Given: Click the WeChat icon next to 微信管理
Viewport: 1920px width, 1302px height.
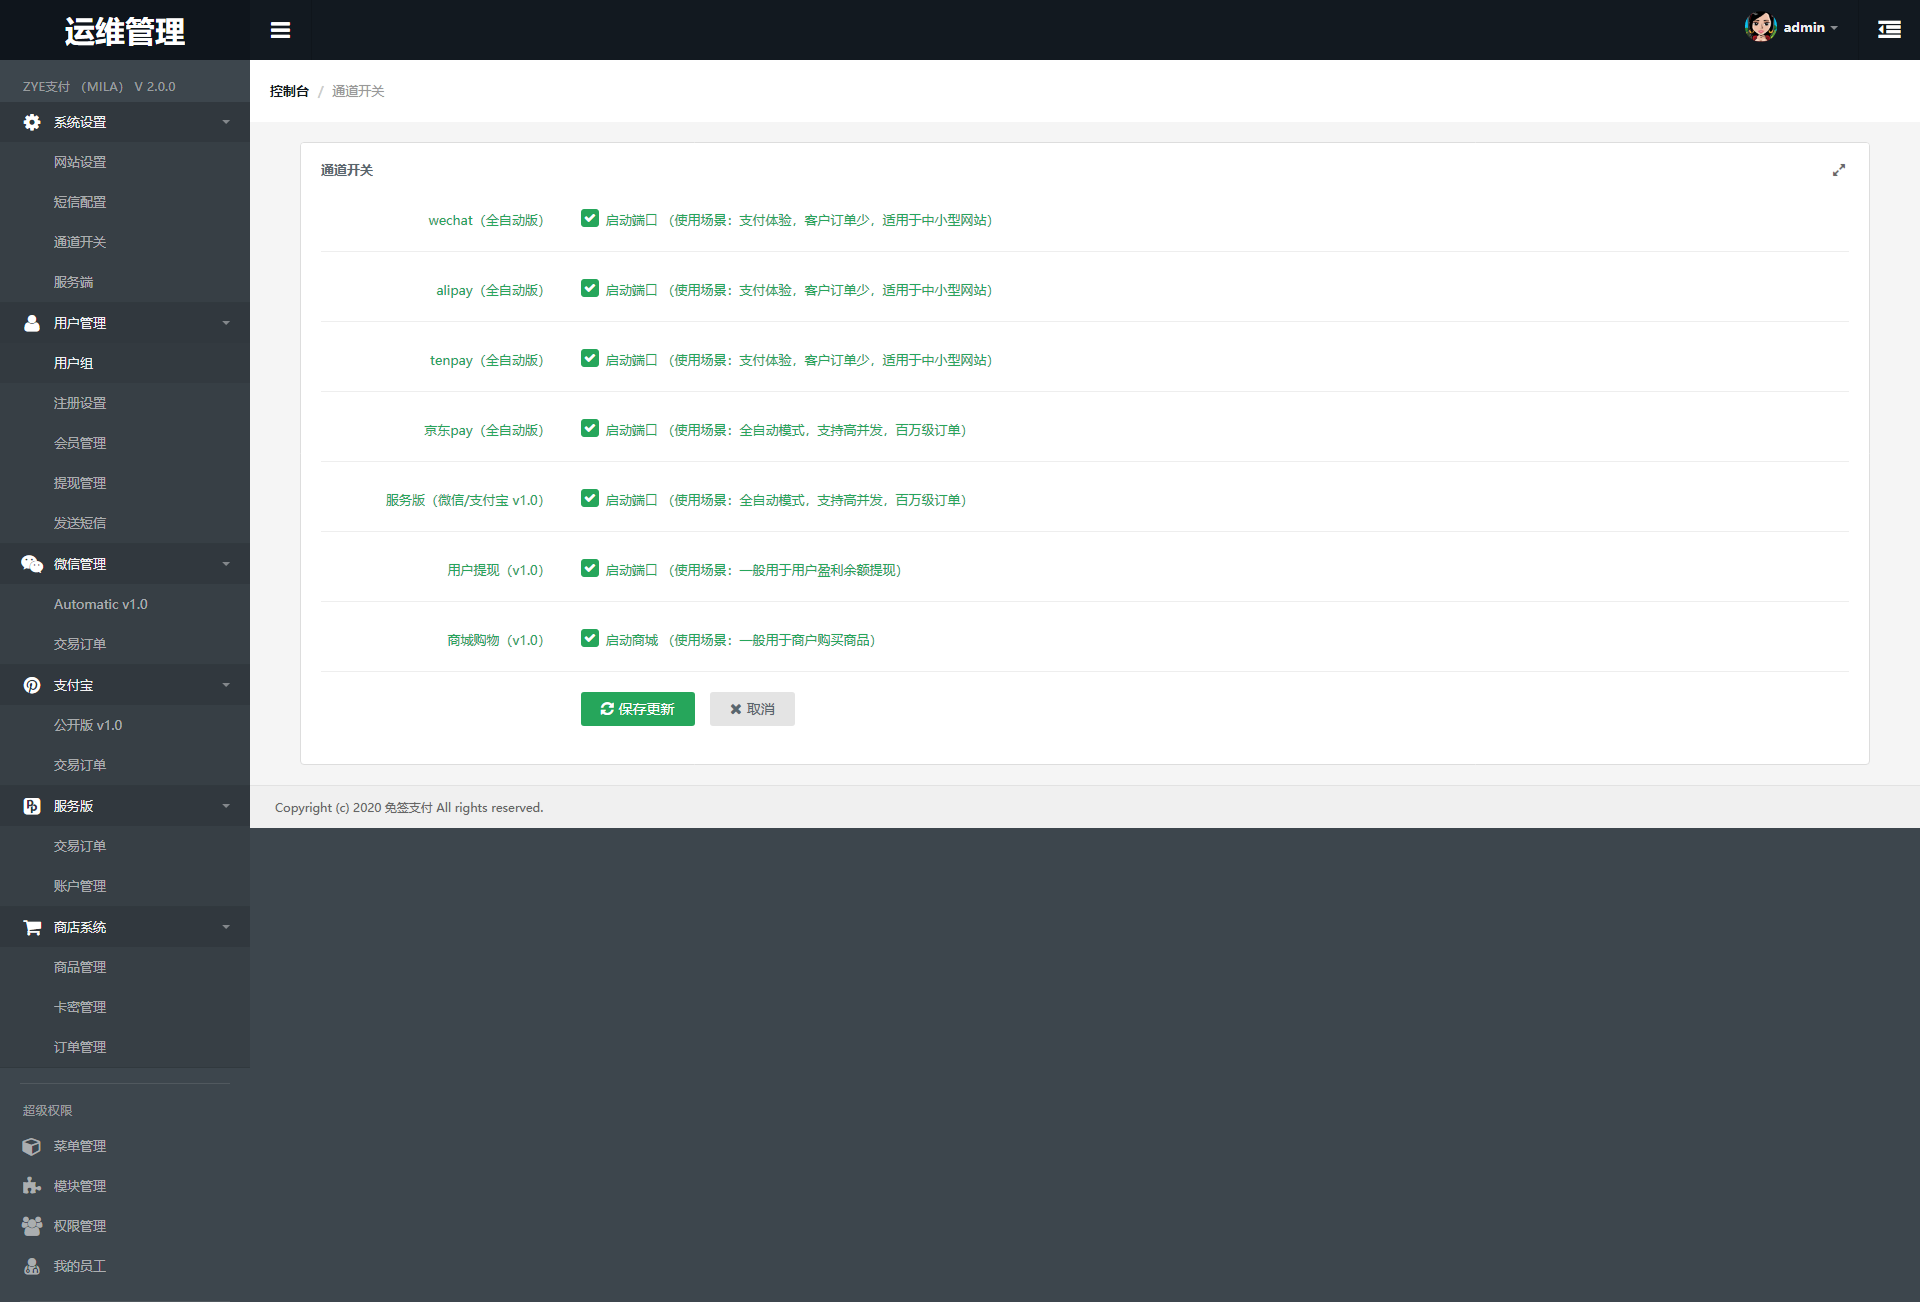Looking at the screenshot, I should pos(32,564).
